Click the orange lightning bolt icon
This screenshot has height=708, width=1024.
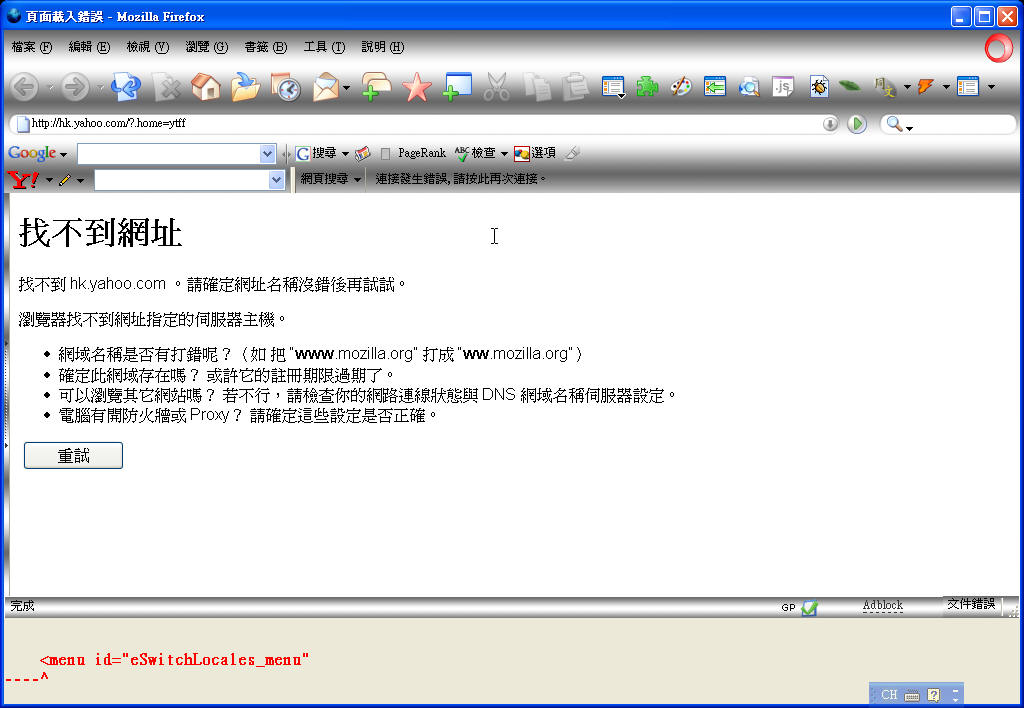[925, 86]
